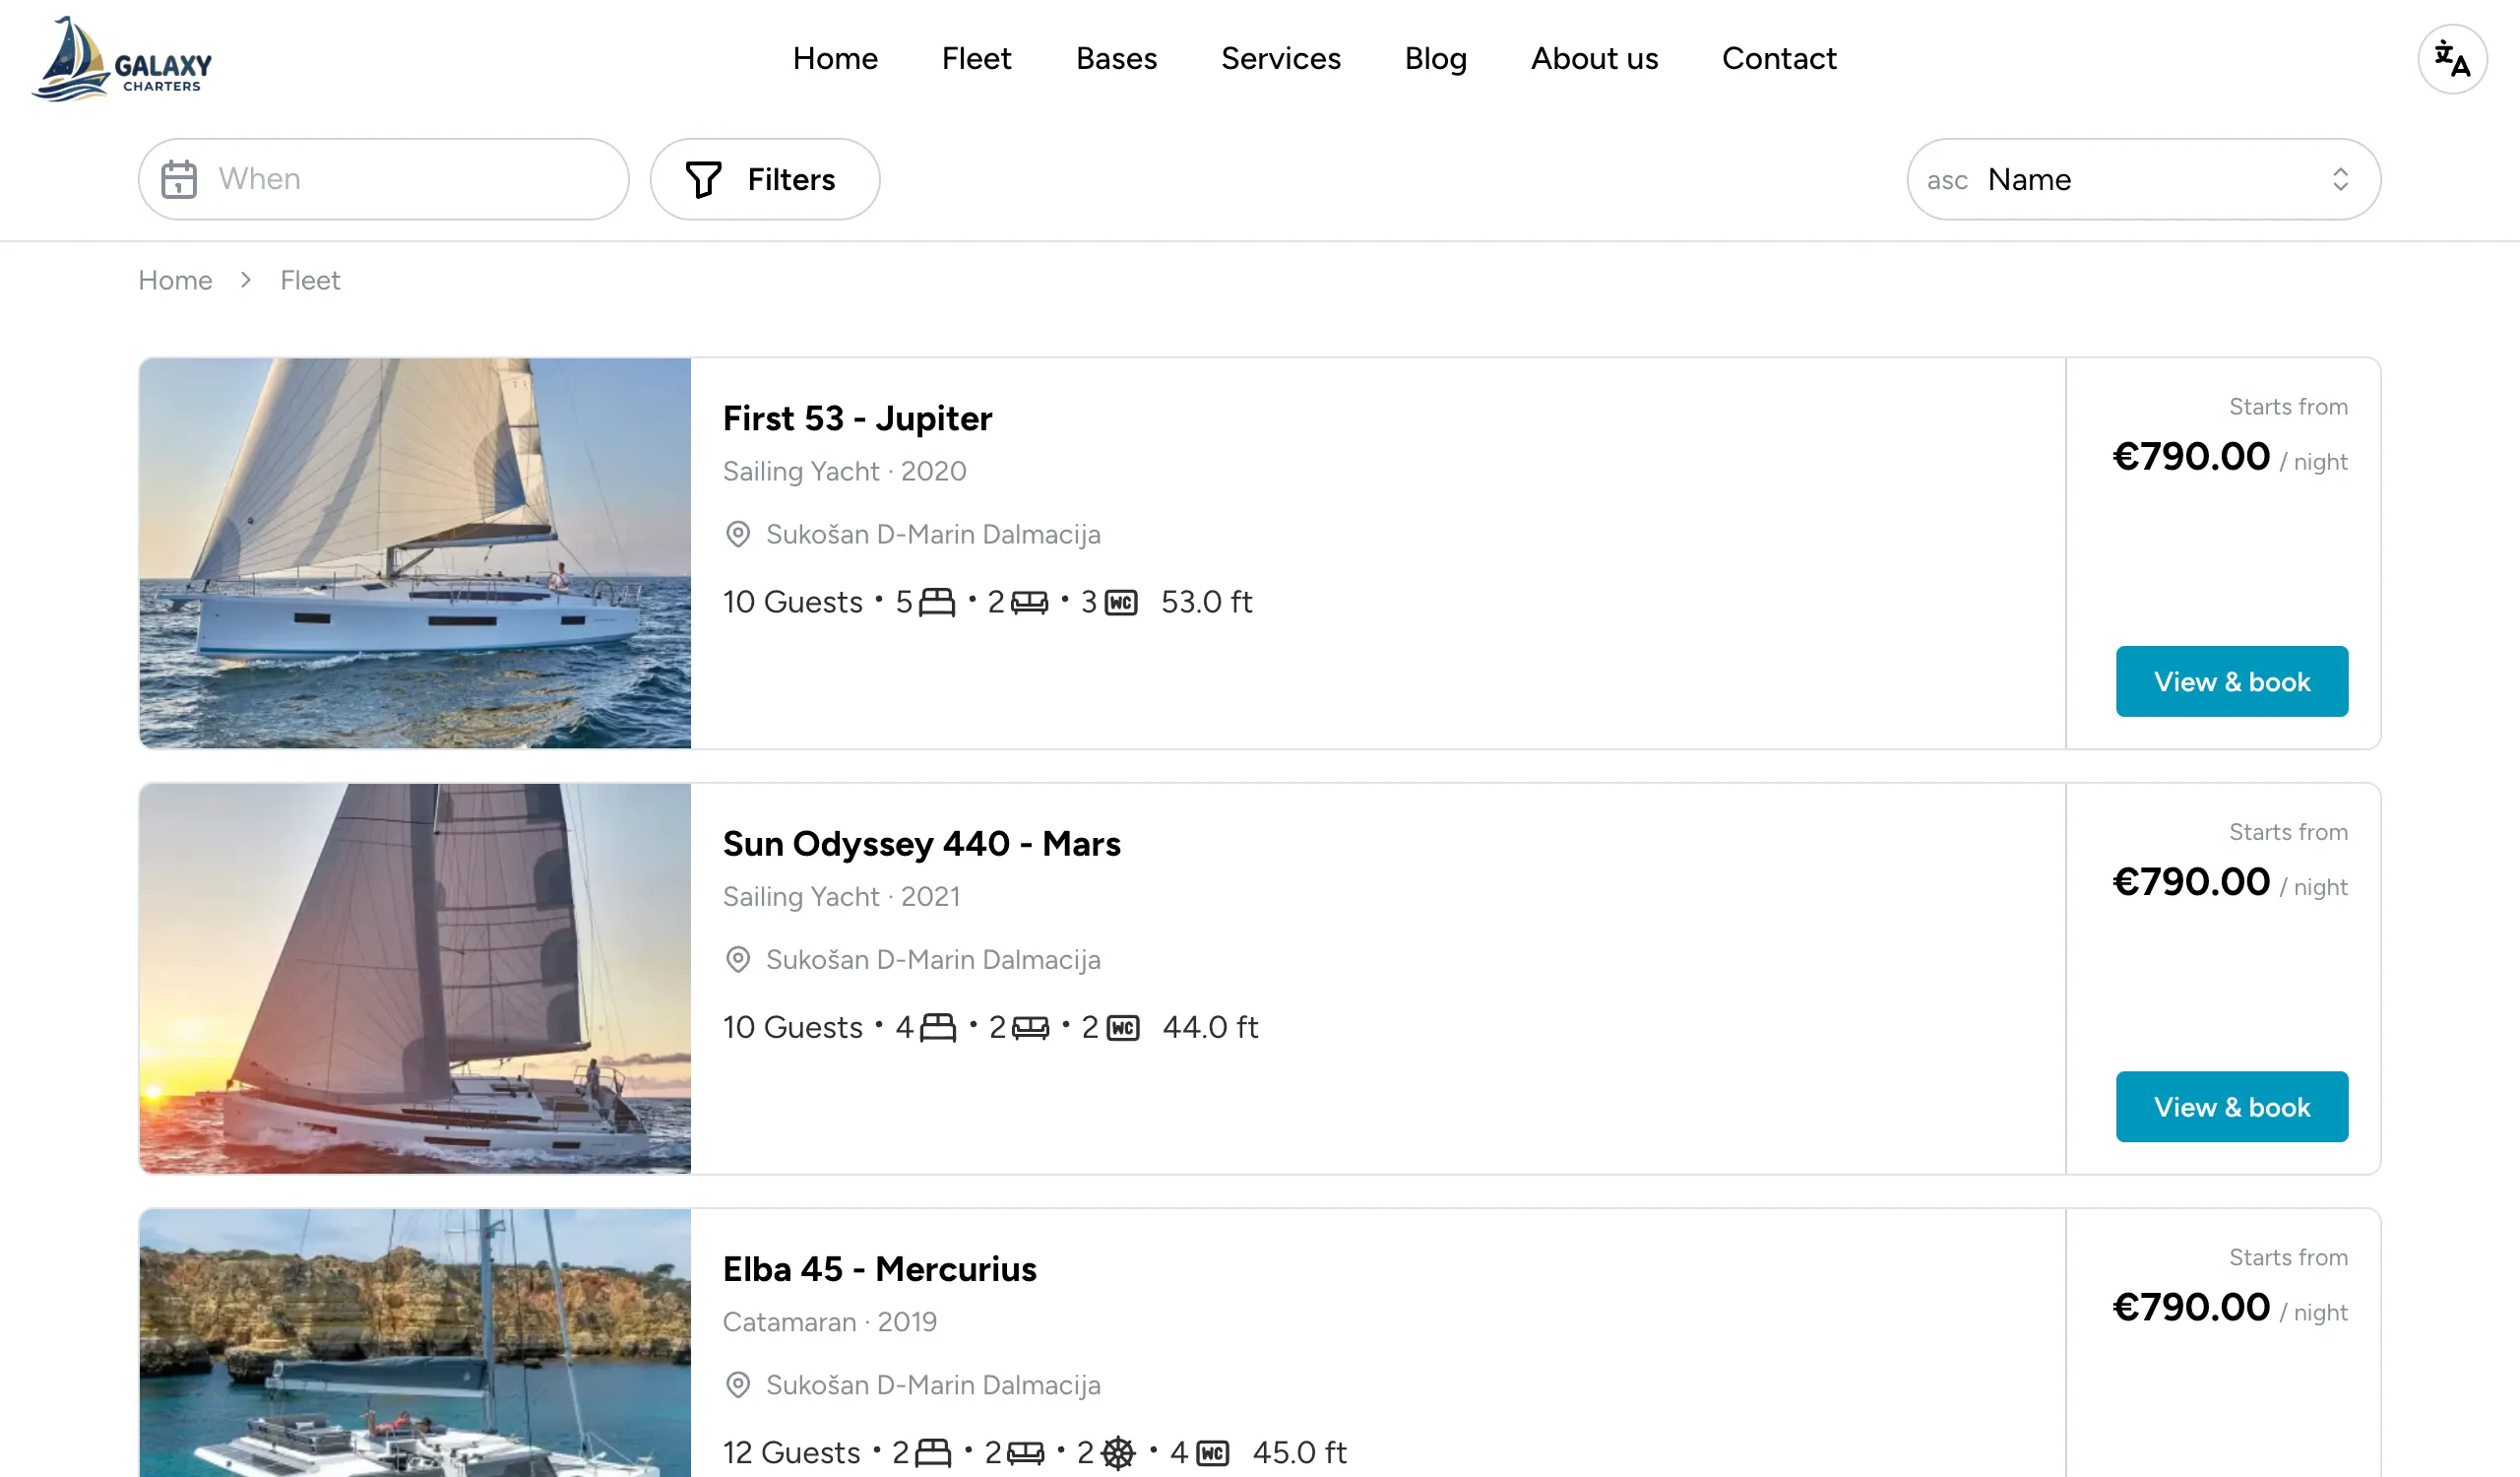Click €790.00 price on Elba 45 - Mercurius
This screenshot has height=1477, width=2520.
(2190, 1307)
